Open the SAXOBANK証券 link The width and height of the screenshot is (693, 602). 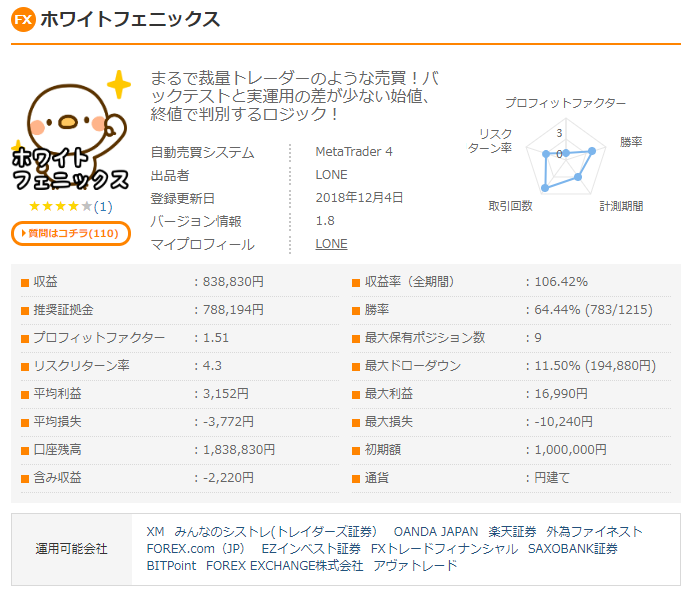pos(573,549)
